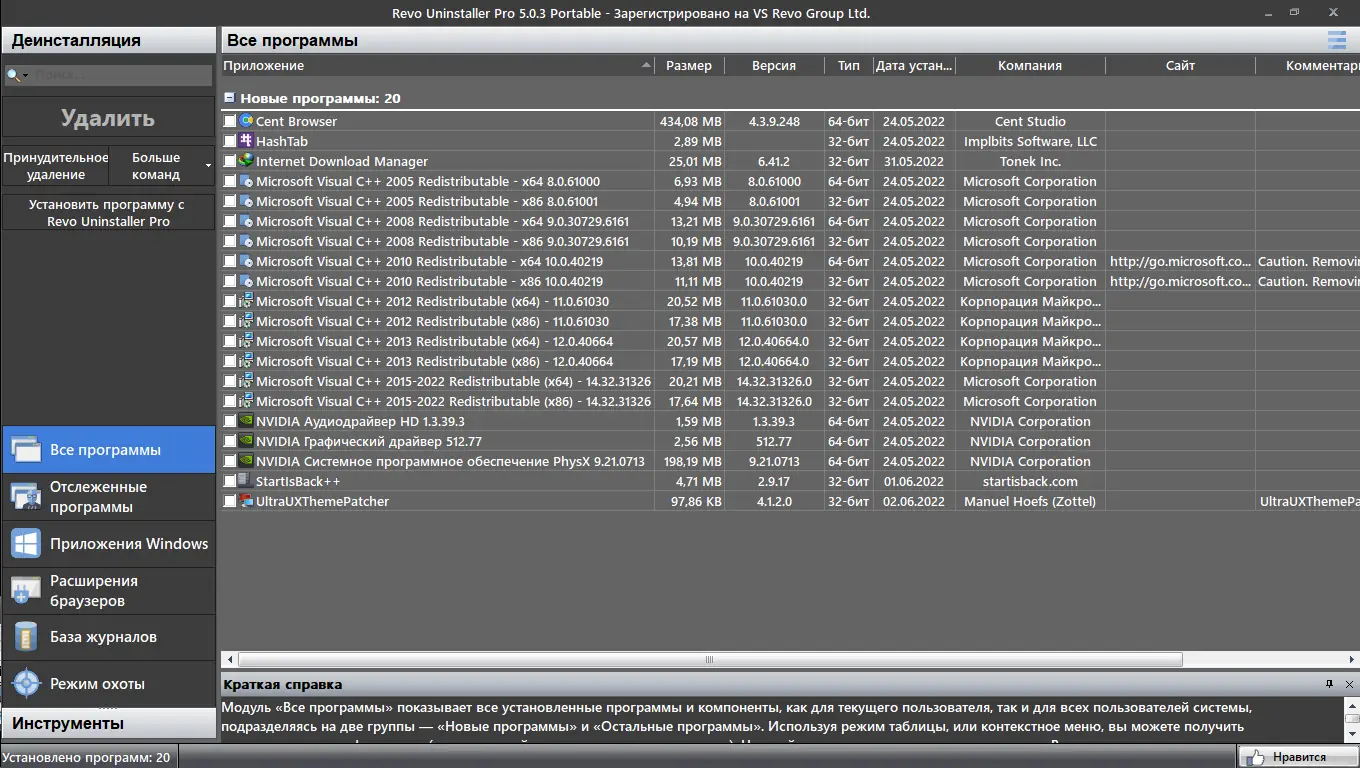Click icon of Visual C++ 2015-2022 (x86) row

click(x=246, y=401)
